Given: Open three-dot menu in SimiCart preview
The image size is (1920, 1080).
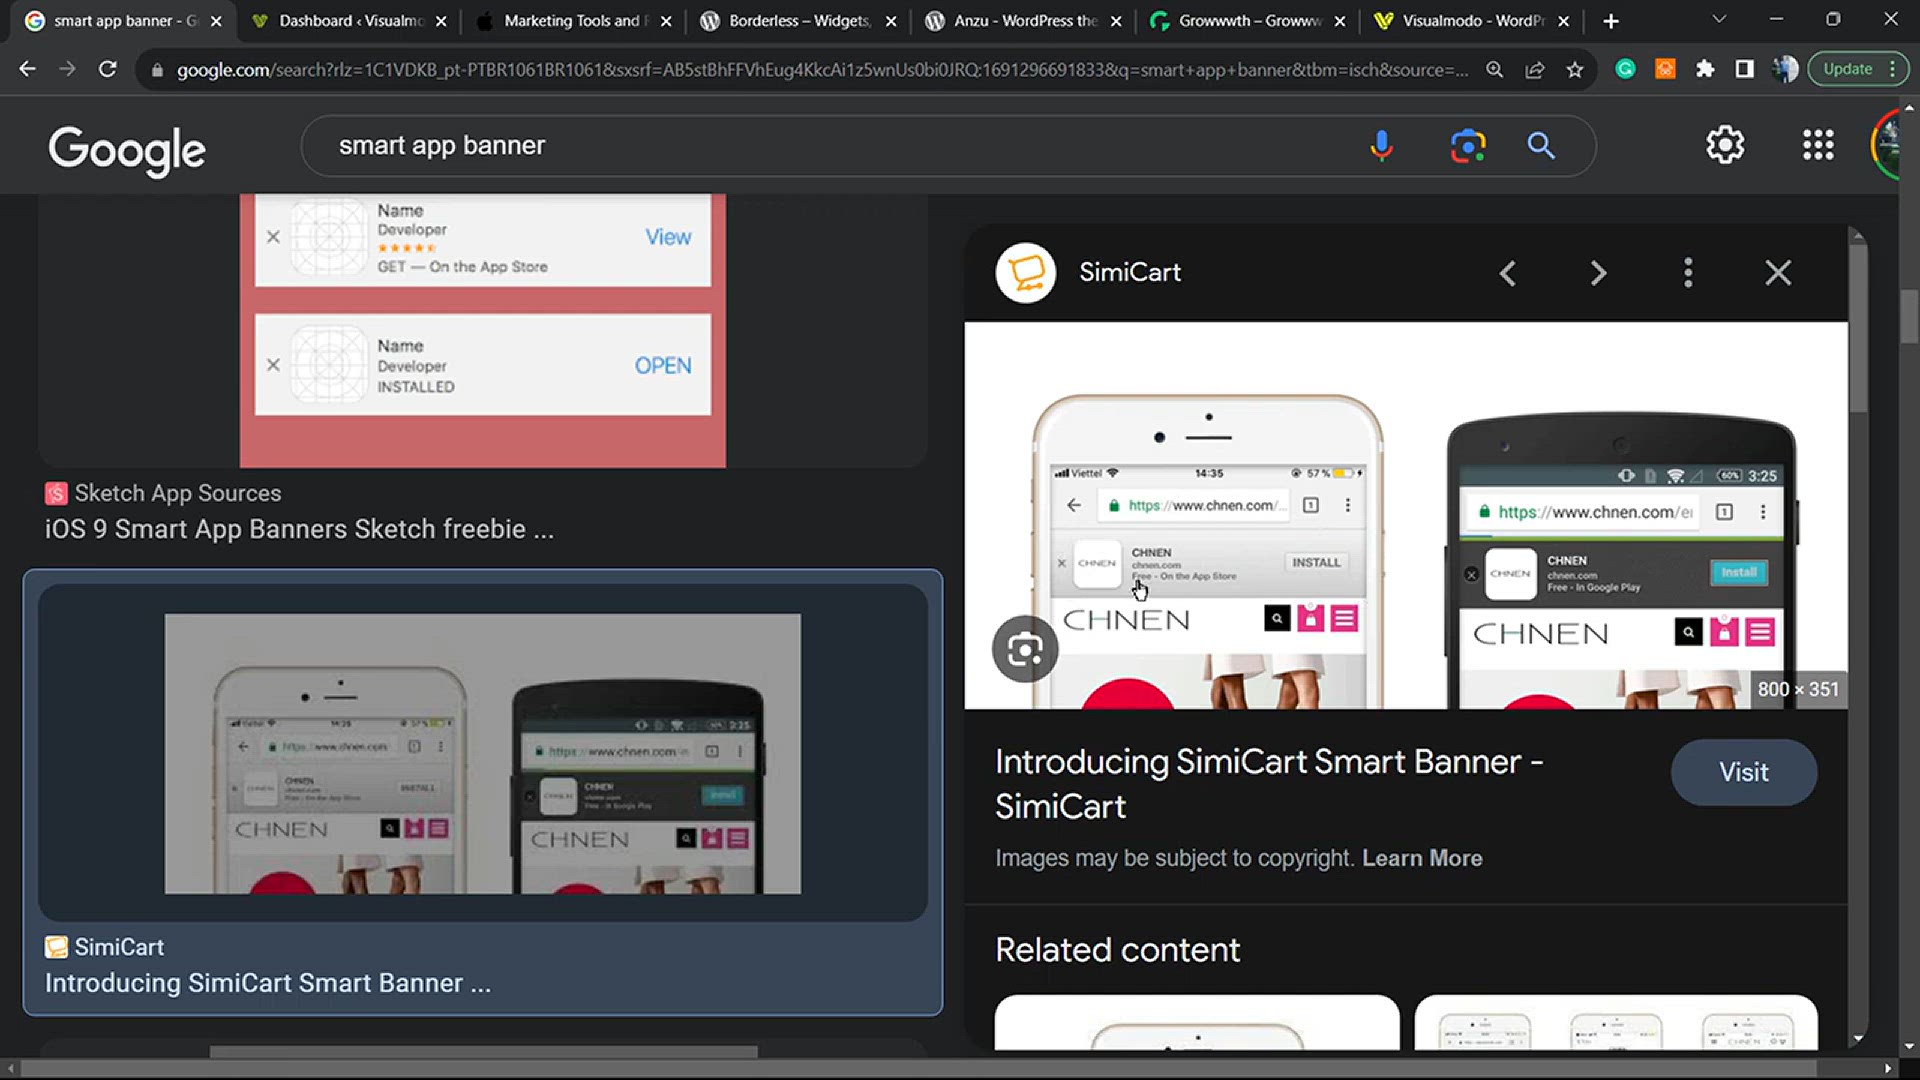Looking at the screenshot, I should click(x=1688, y=273).
